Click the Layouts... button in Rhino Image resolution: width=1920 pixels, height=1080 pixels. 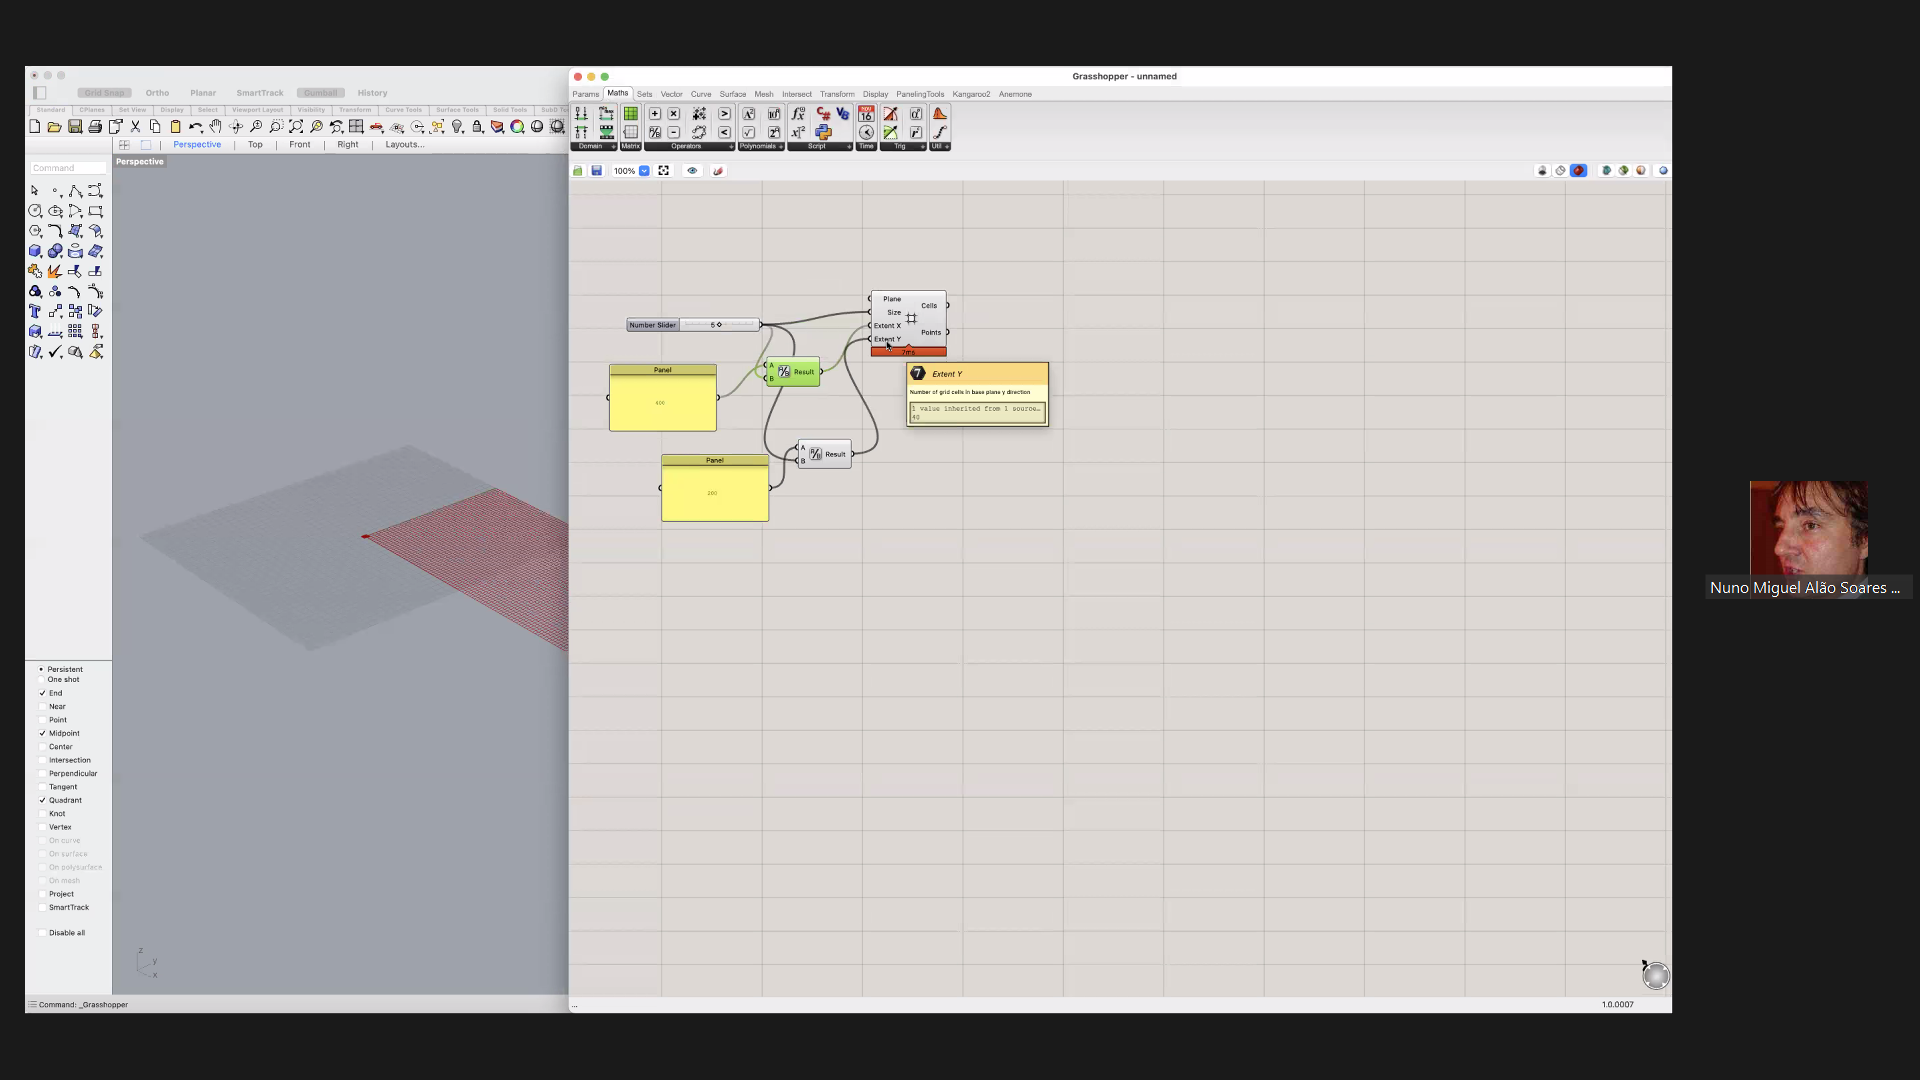(x=405, y=145)
